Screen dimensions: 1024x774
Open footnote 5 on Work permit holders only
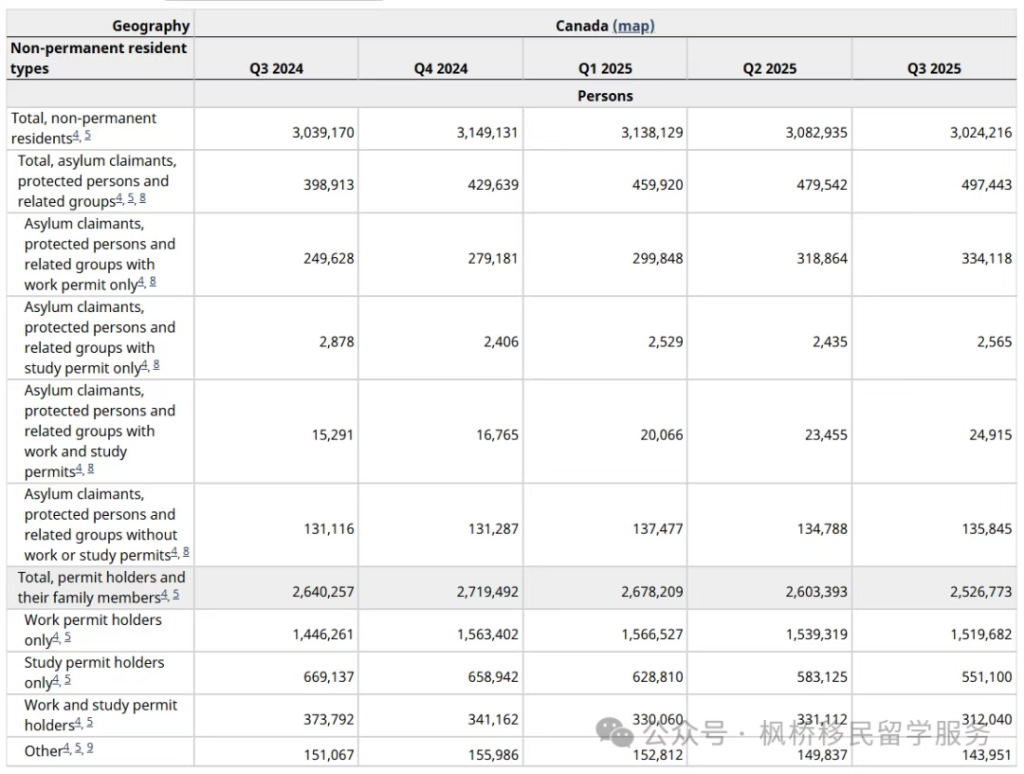pyautogui.click(x=67, y=637)
